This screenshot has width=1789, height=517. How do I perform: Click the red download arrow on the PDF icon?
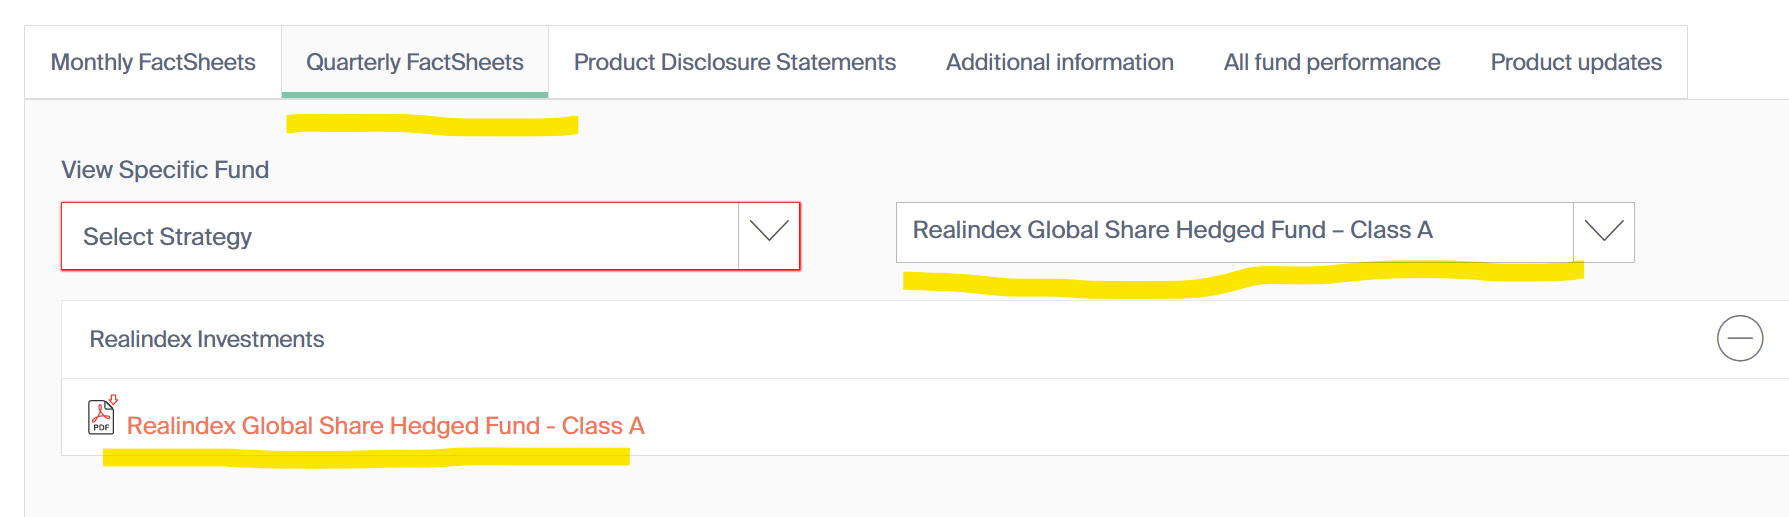click(113, 399)
